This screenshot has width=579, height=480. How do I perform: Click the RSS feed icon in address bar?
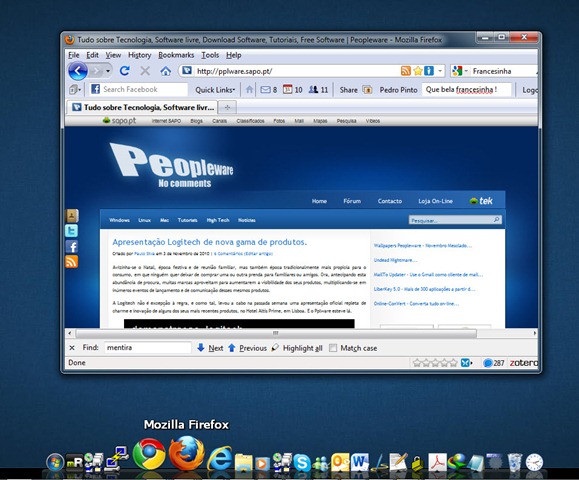405,71
